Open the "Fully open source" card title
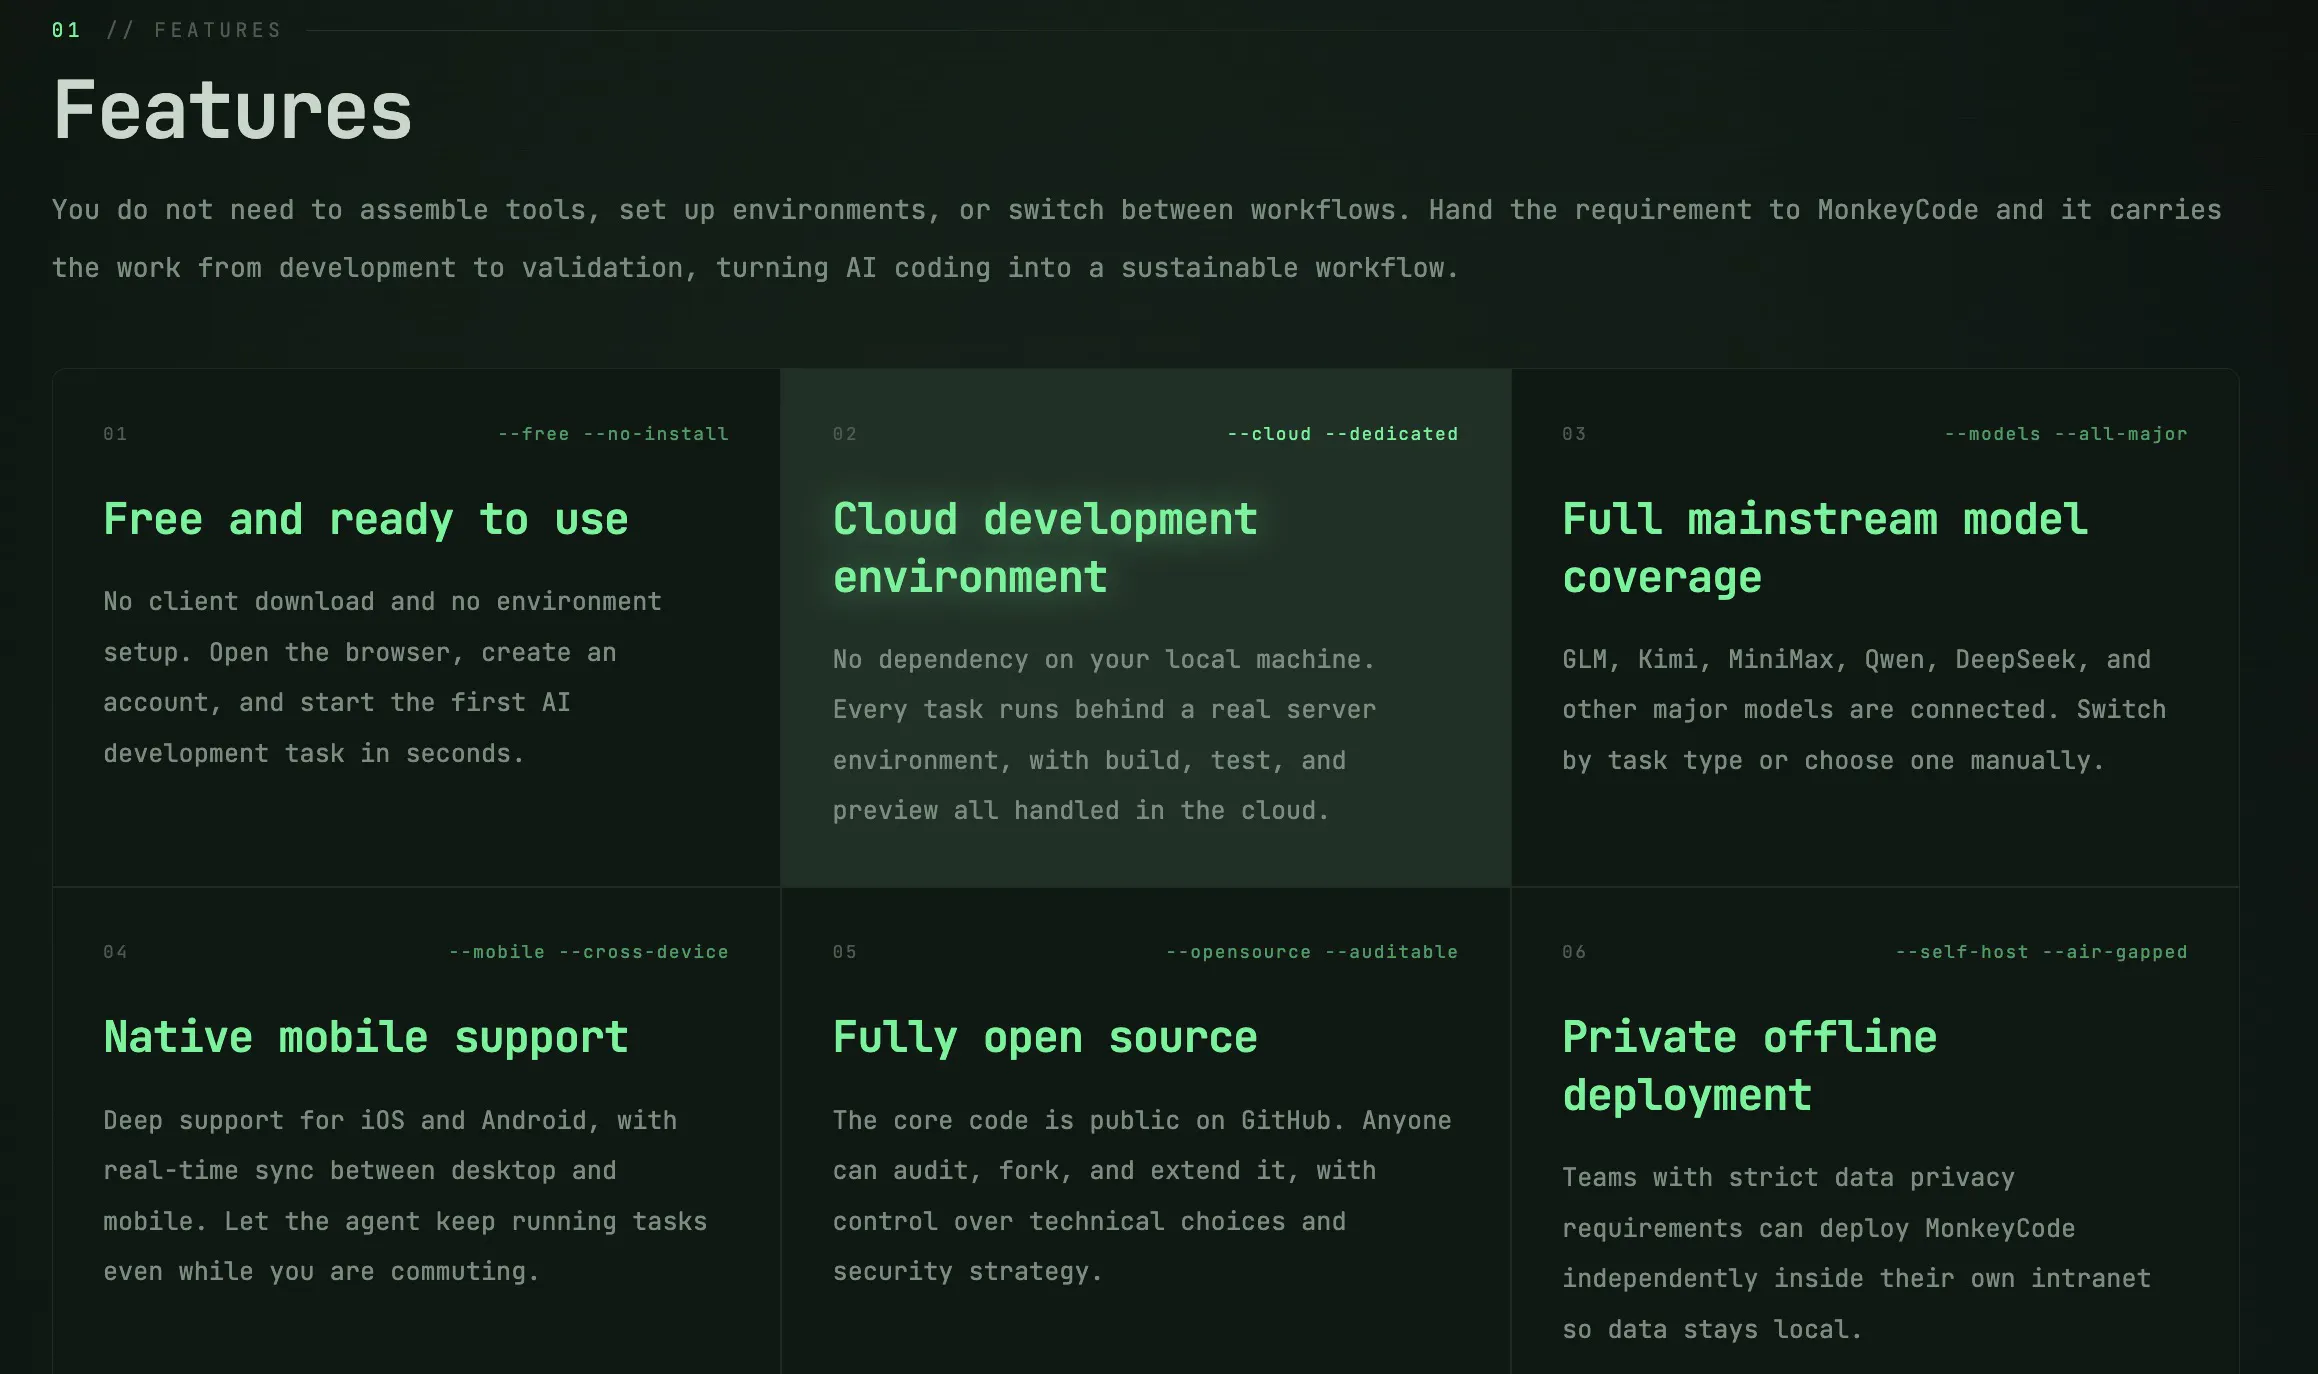 (x=1045, y=1037)
